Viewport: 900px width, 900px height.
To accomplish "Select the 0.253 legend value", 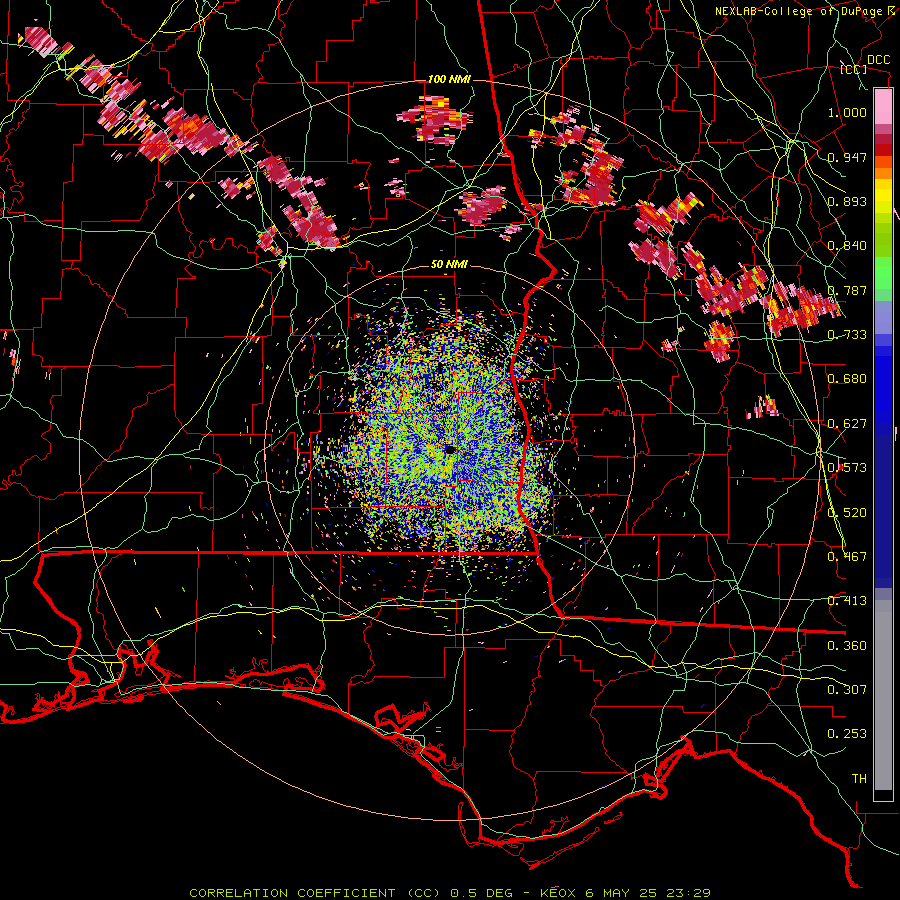I will point(847,734).
